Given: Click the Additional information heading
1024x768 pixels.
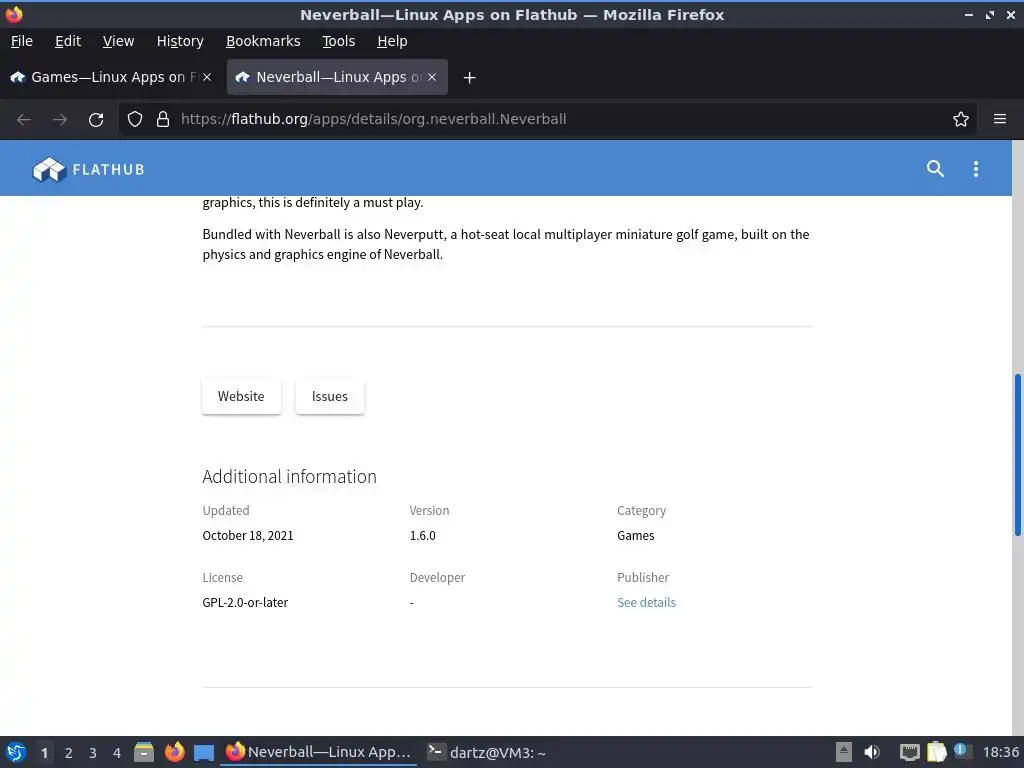Looking at the screenshot, I should point(289,477).
